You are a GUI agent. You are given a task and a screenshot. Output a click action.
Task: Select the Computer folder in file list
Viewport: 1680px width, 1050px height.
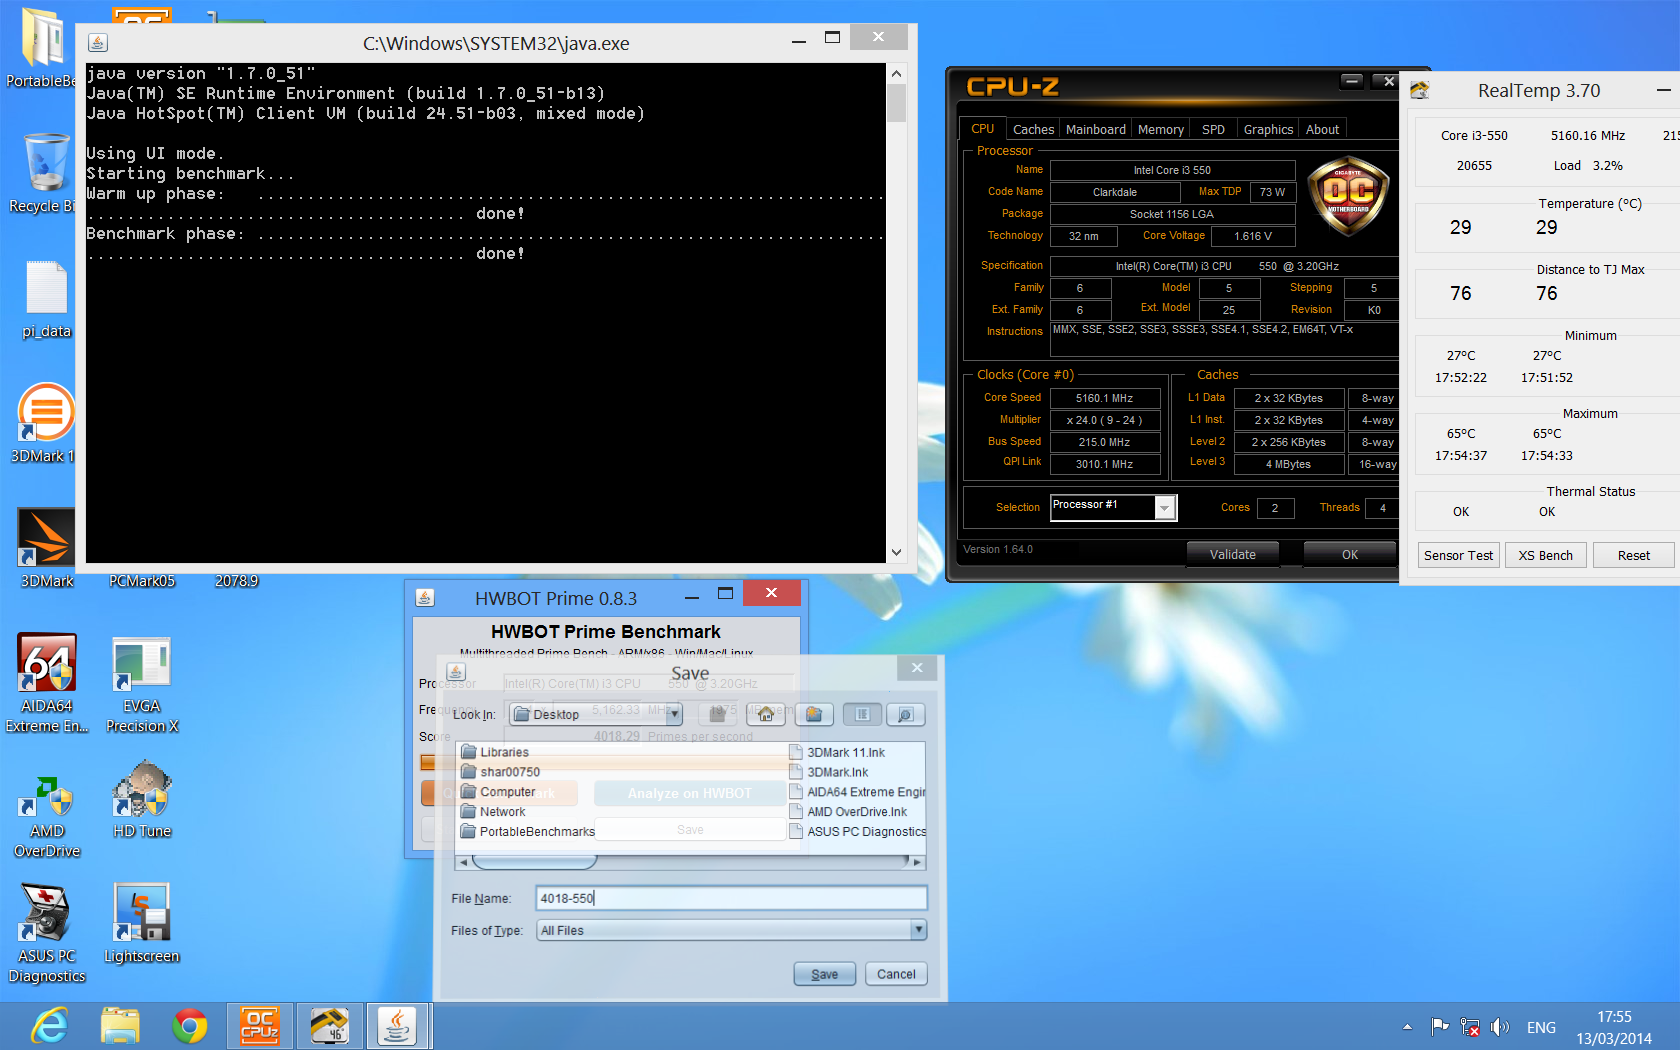click(x=498, y=792)
